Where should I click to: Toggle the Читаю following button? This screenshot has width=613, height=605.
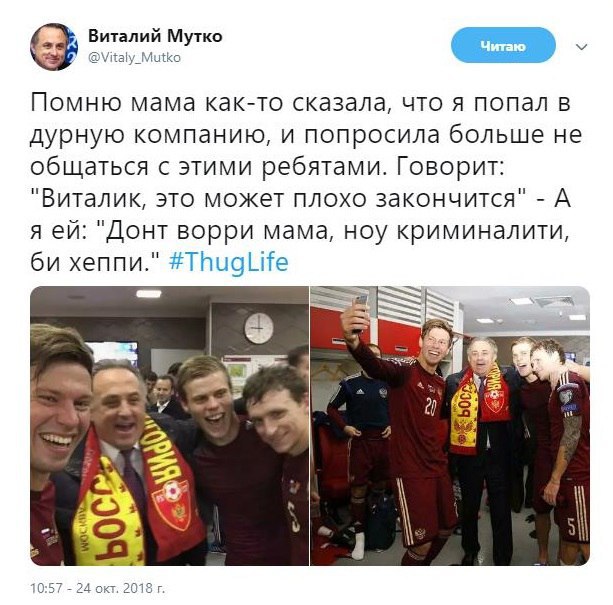503,45
